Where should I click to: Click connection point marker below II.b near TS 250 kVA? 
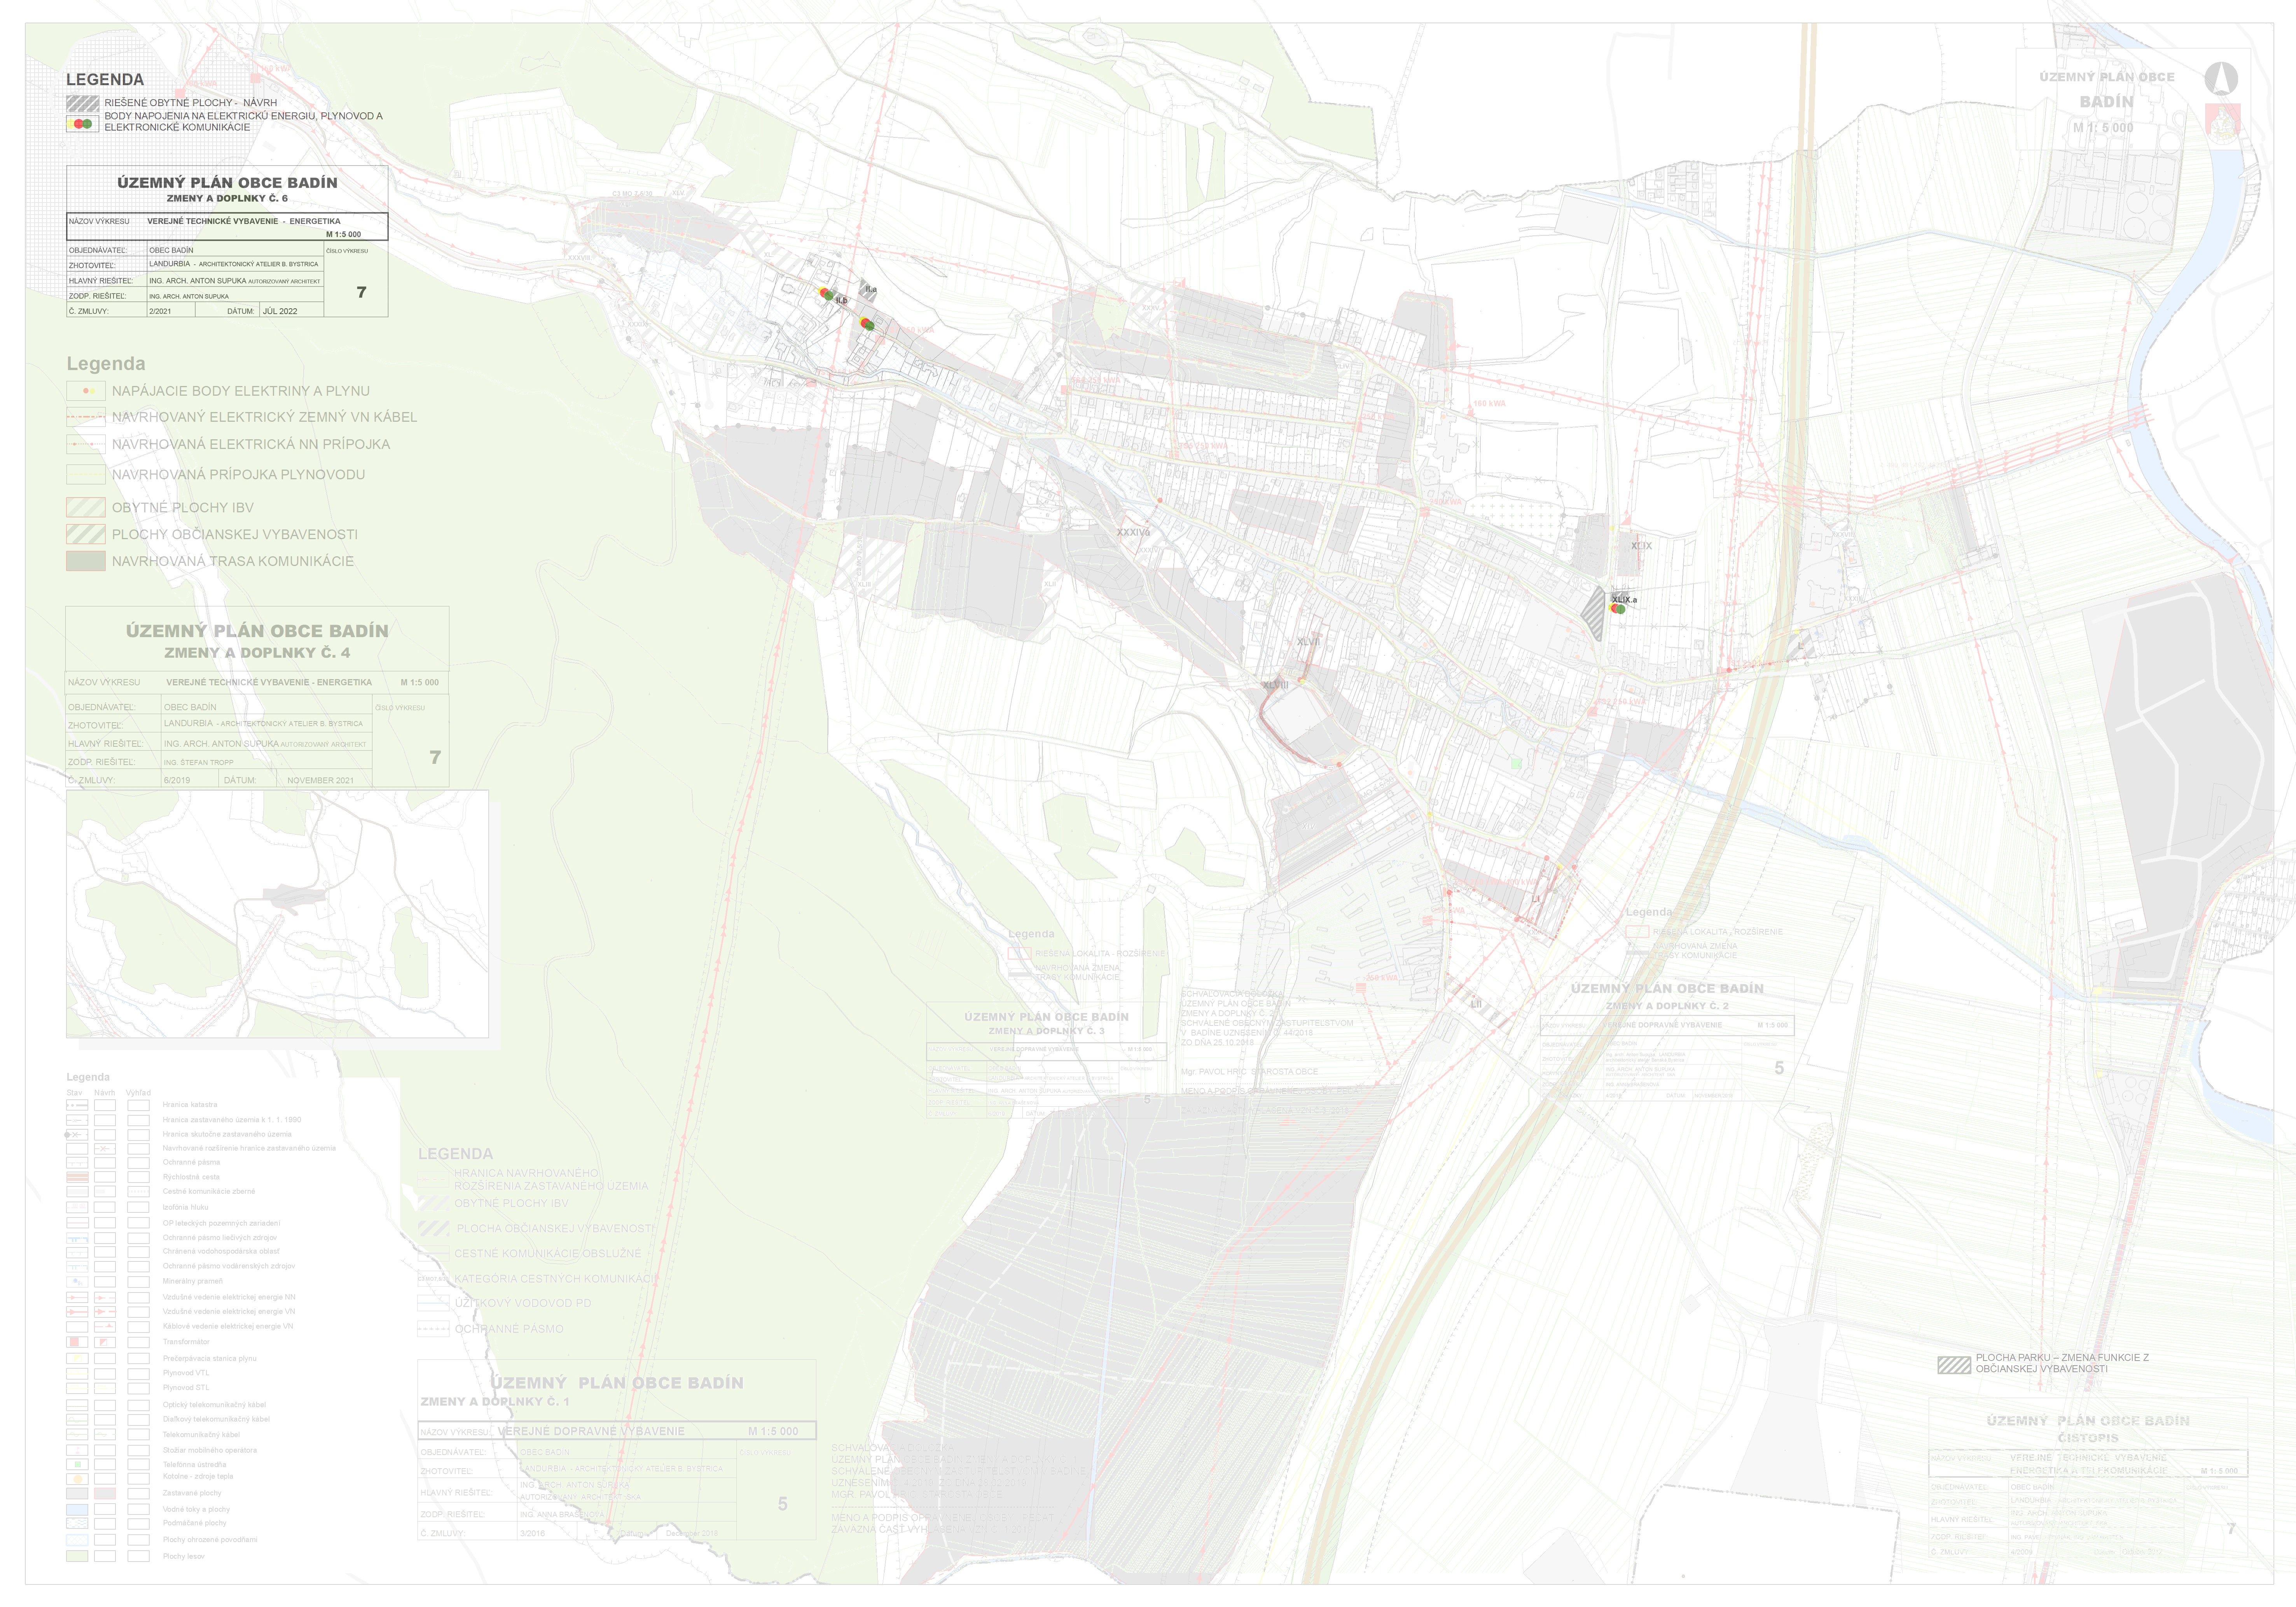(x=867, y=324)
